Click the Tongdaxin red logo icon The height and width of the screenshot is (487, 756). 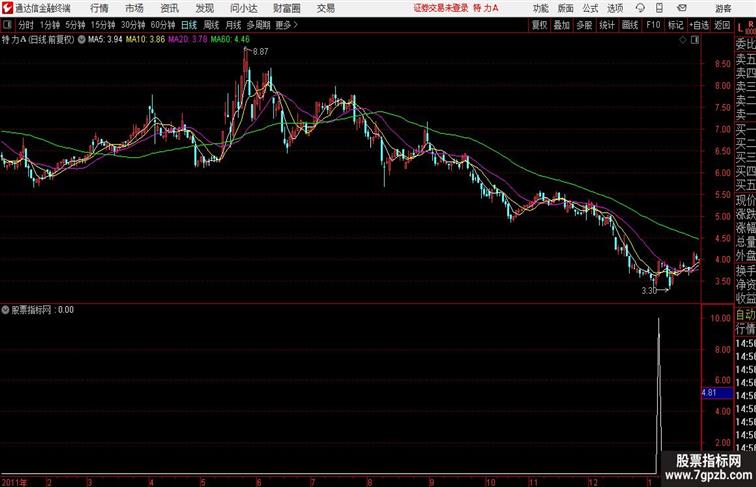tap(7, 8)
